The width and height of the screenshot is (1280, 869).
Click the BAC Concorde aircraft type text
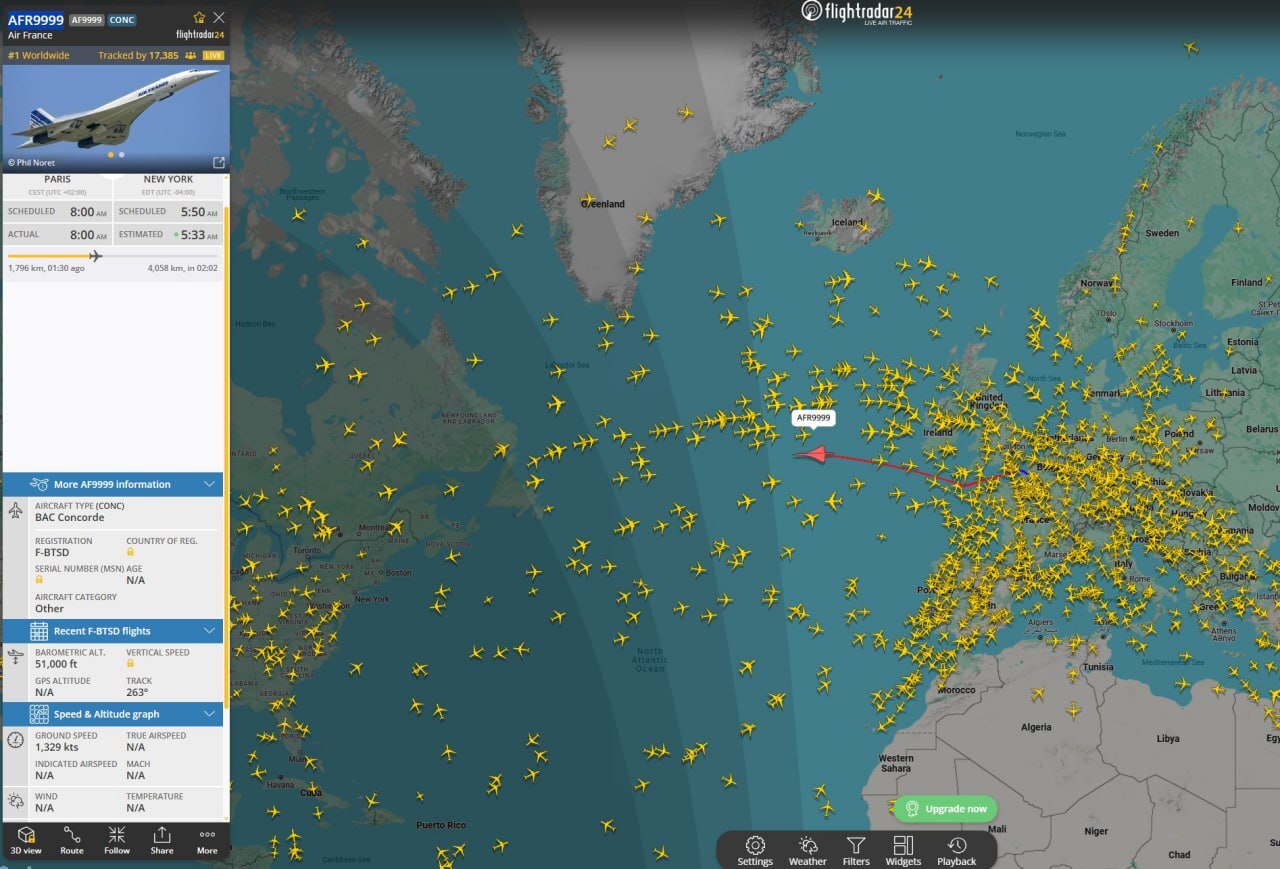70,517
